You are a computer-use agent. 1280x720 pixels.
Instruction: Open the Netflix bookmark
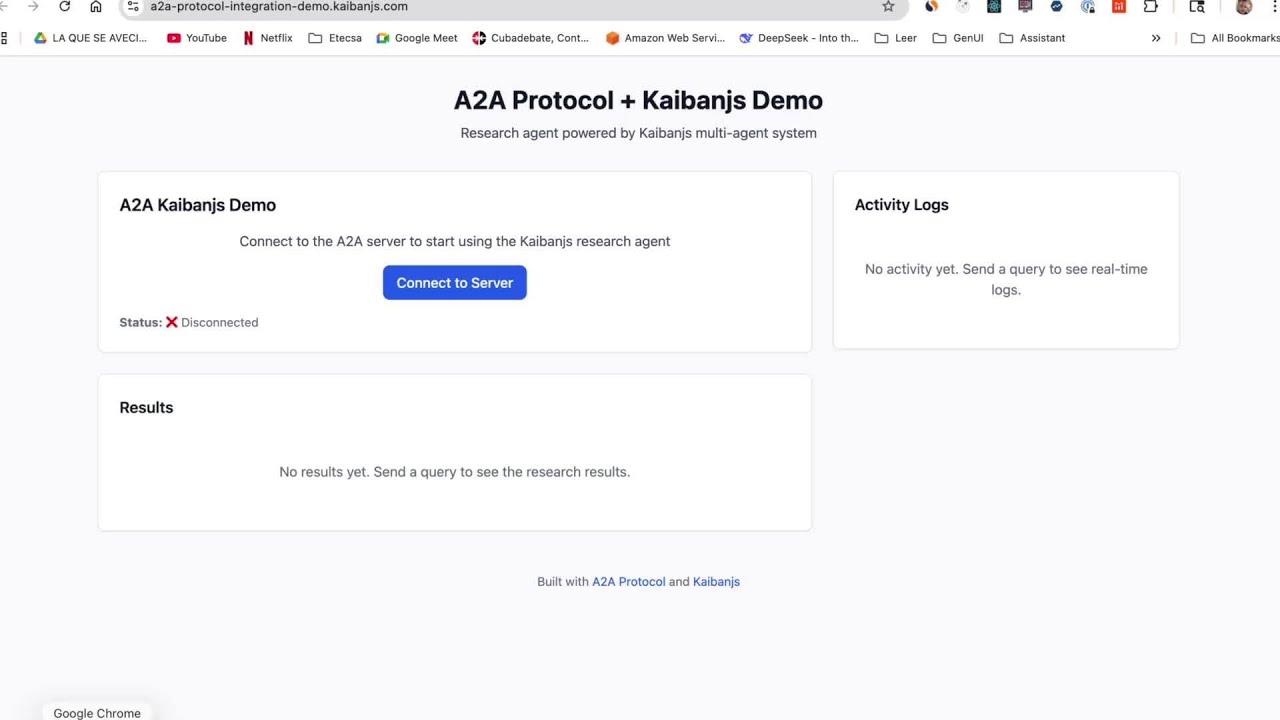tap(268, 38)
